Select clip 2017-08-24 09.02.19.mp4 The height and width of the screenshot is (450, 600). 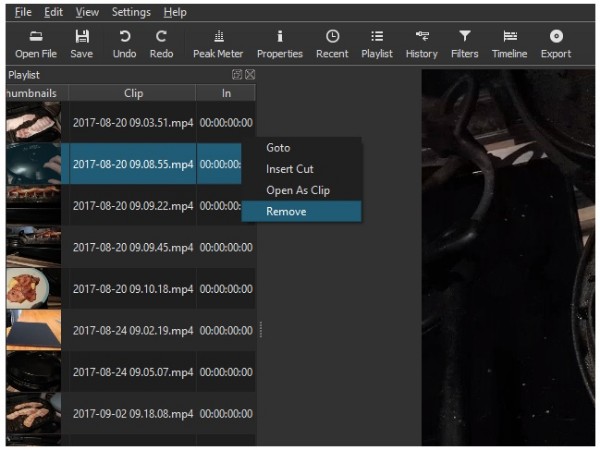point(133,331)
